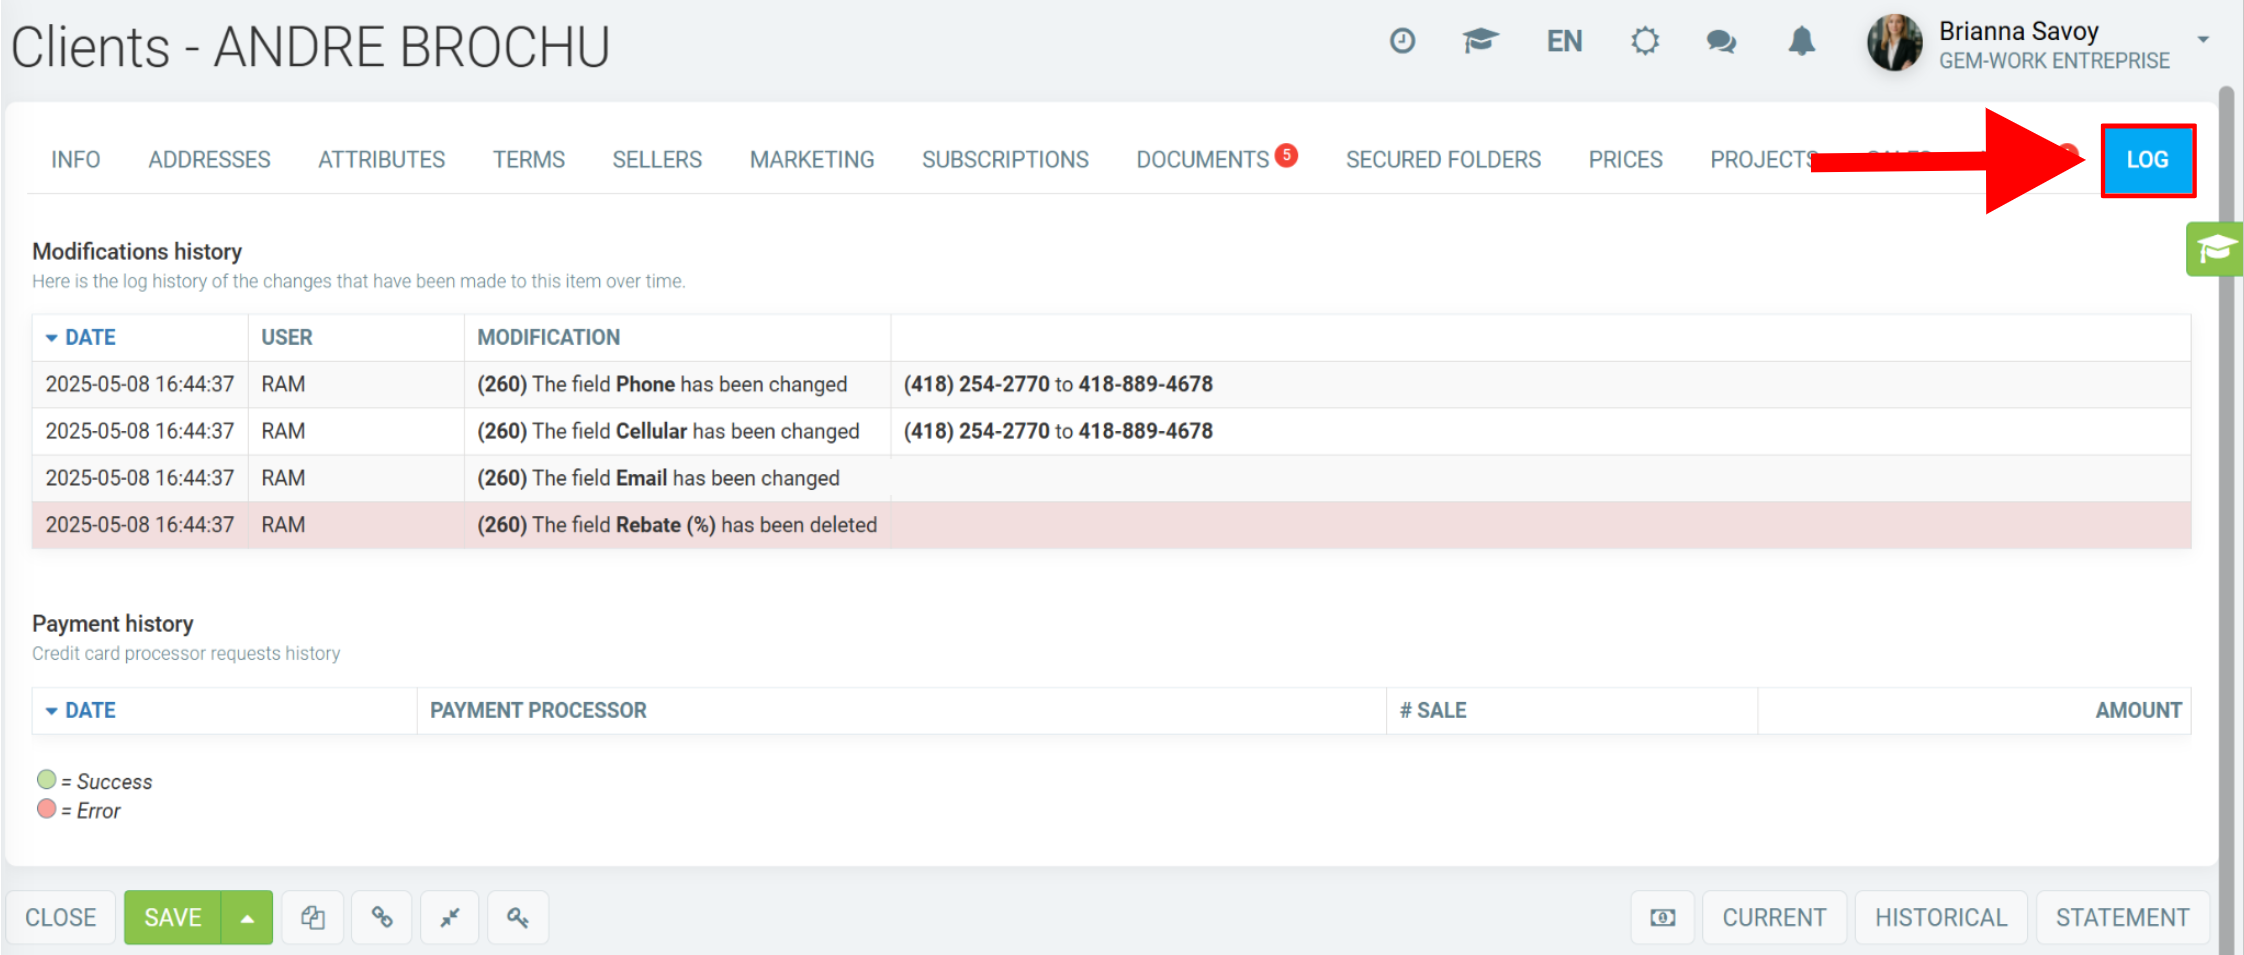Click the key access icon button

click(x=518, y=917)
